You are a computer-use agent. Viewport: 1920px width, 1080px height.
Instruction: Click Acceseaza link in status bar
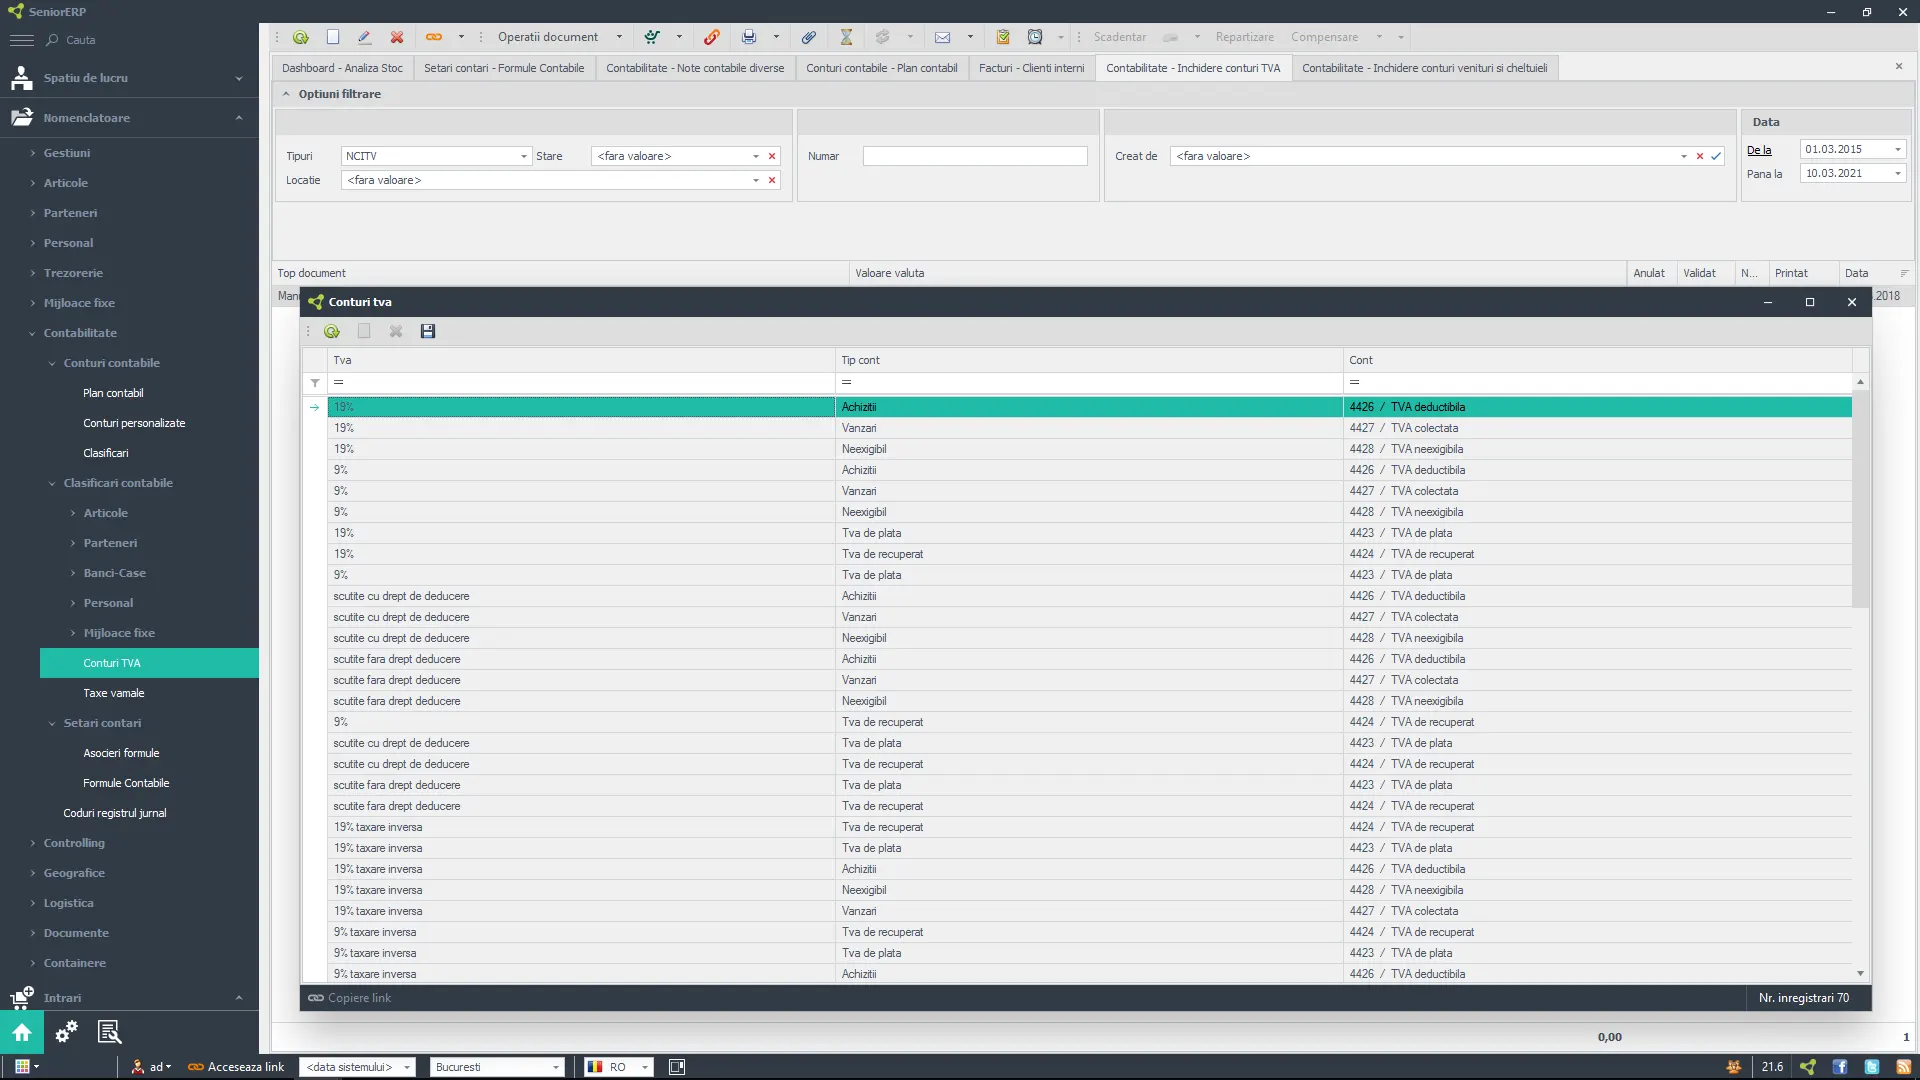coord(236,1067)
